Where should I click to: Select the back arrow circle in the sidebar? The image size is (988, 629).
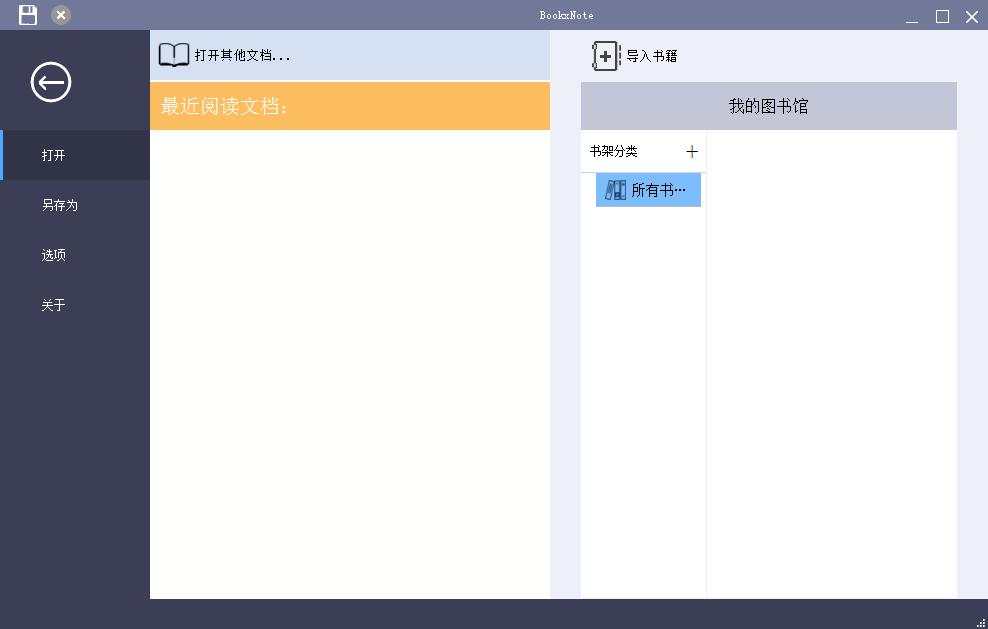click(x=50, y=83)
